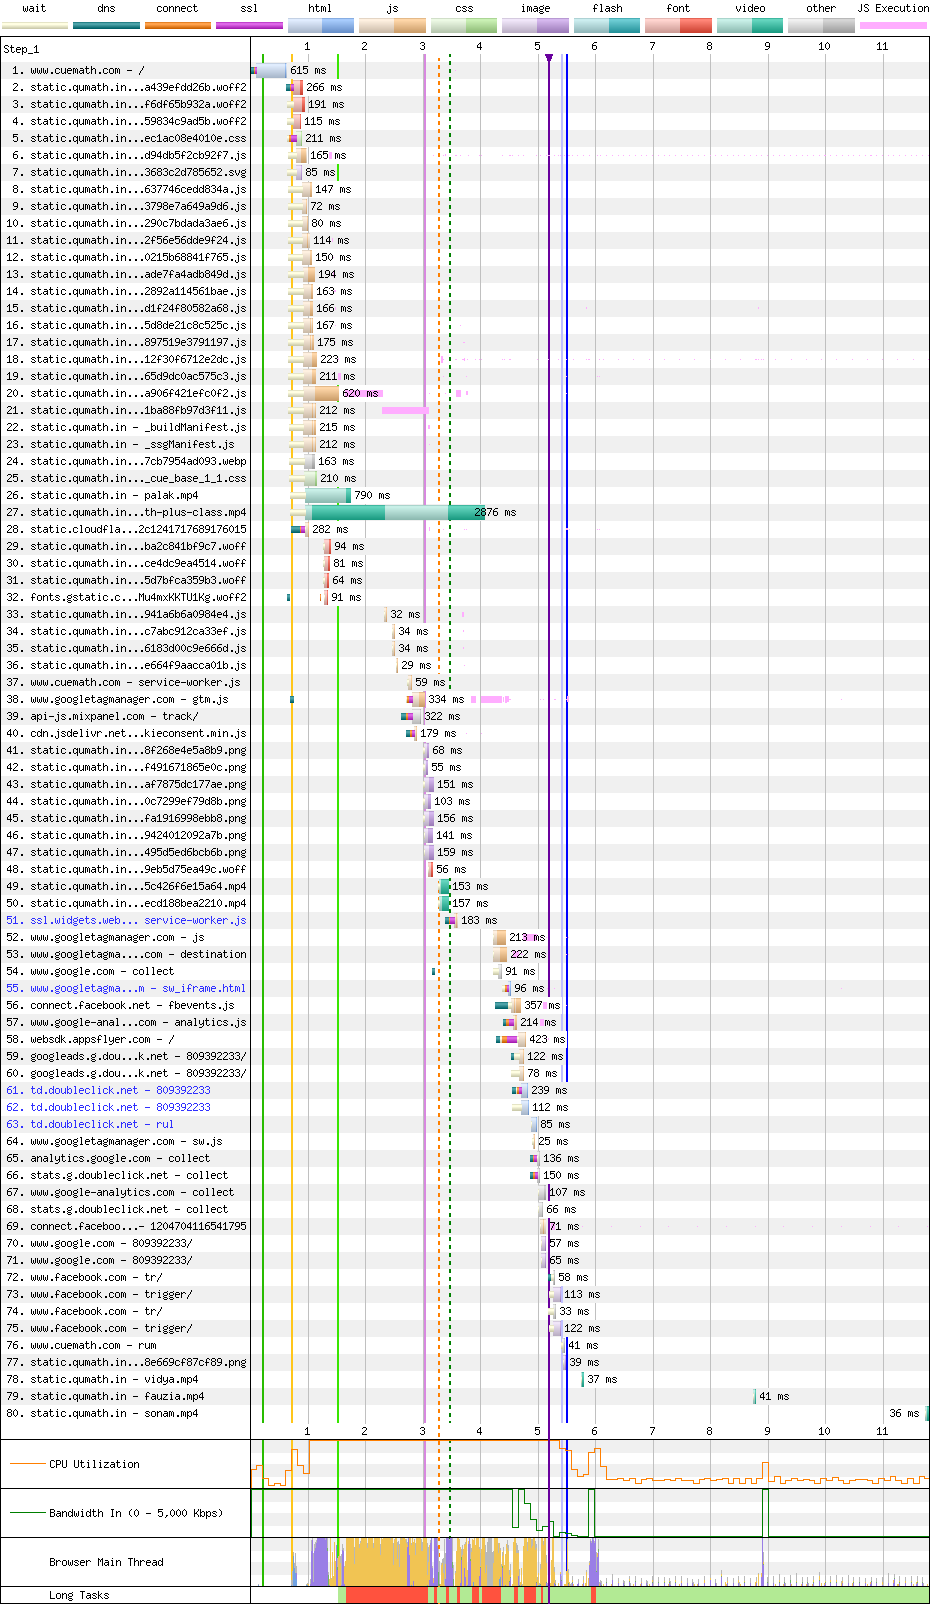Viewport: 930px width, 1604px height.
Task: Select the JS Execution legend swatch
Action: pos(892,25)
